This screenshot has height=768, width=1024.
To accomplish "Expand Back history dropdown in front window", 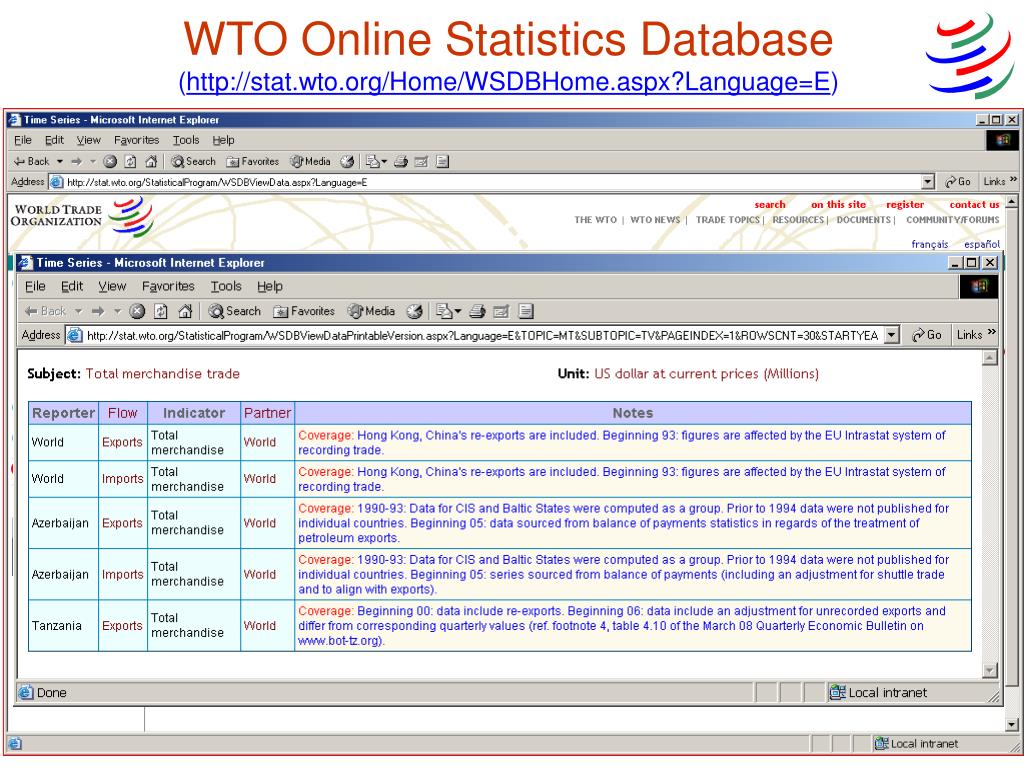I will (78, 312).
